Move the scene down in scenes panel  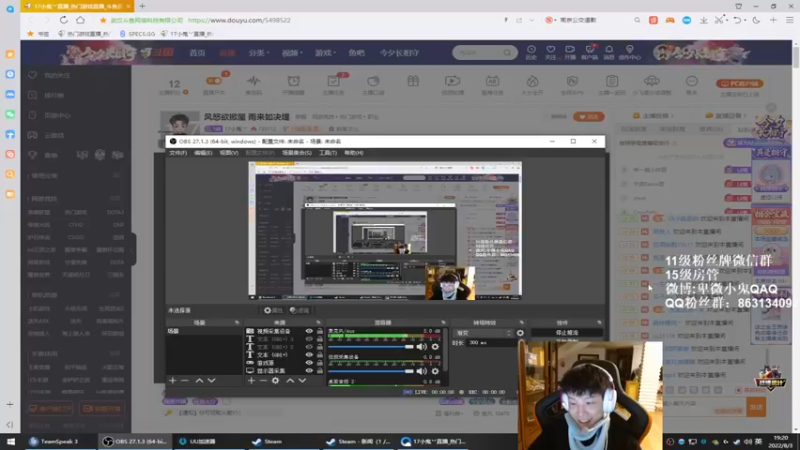[211, 381]
